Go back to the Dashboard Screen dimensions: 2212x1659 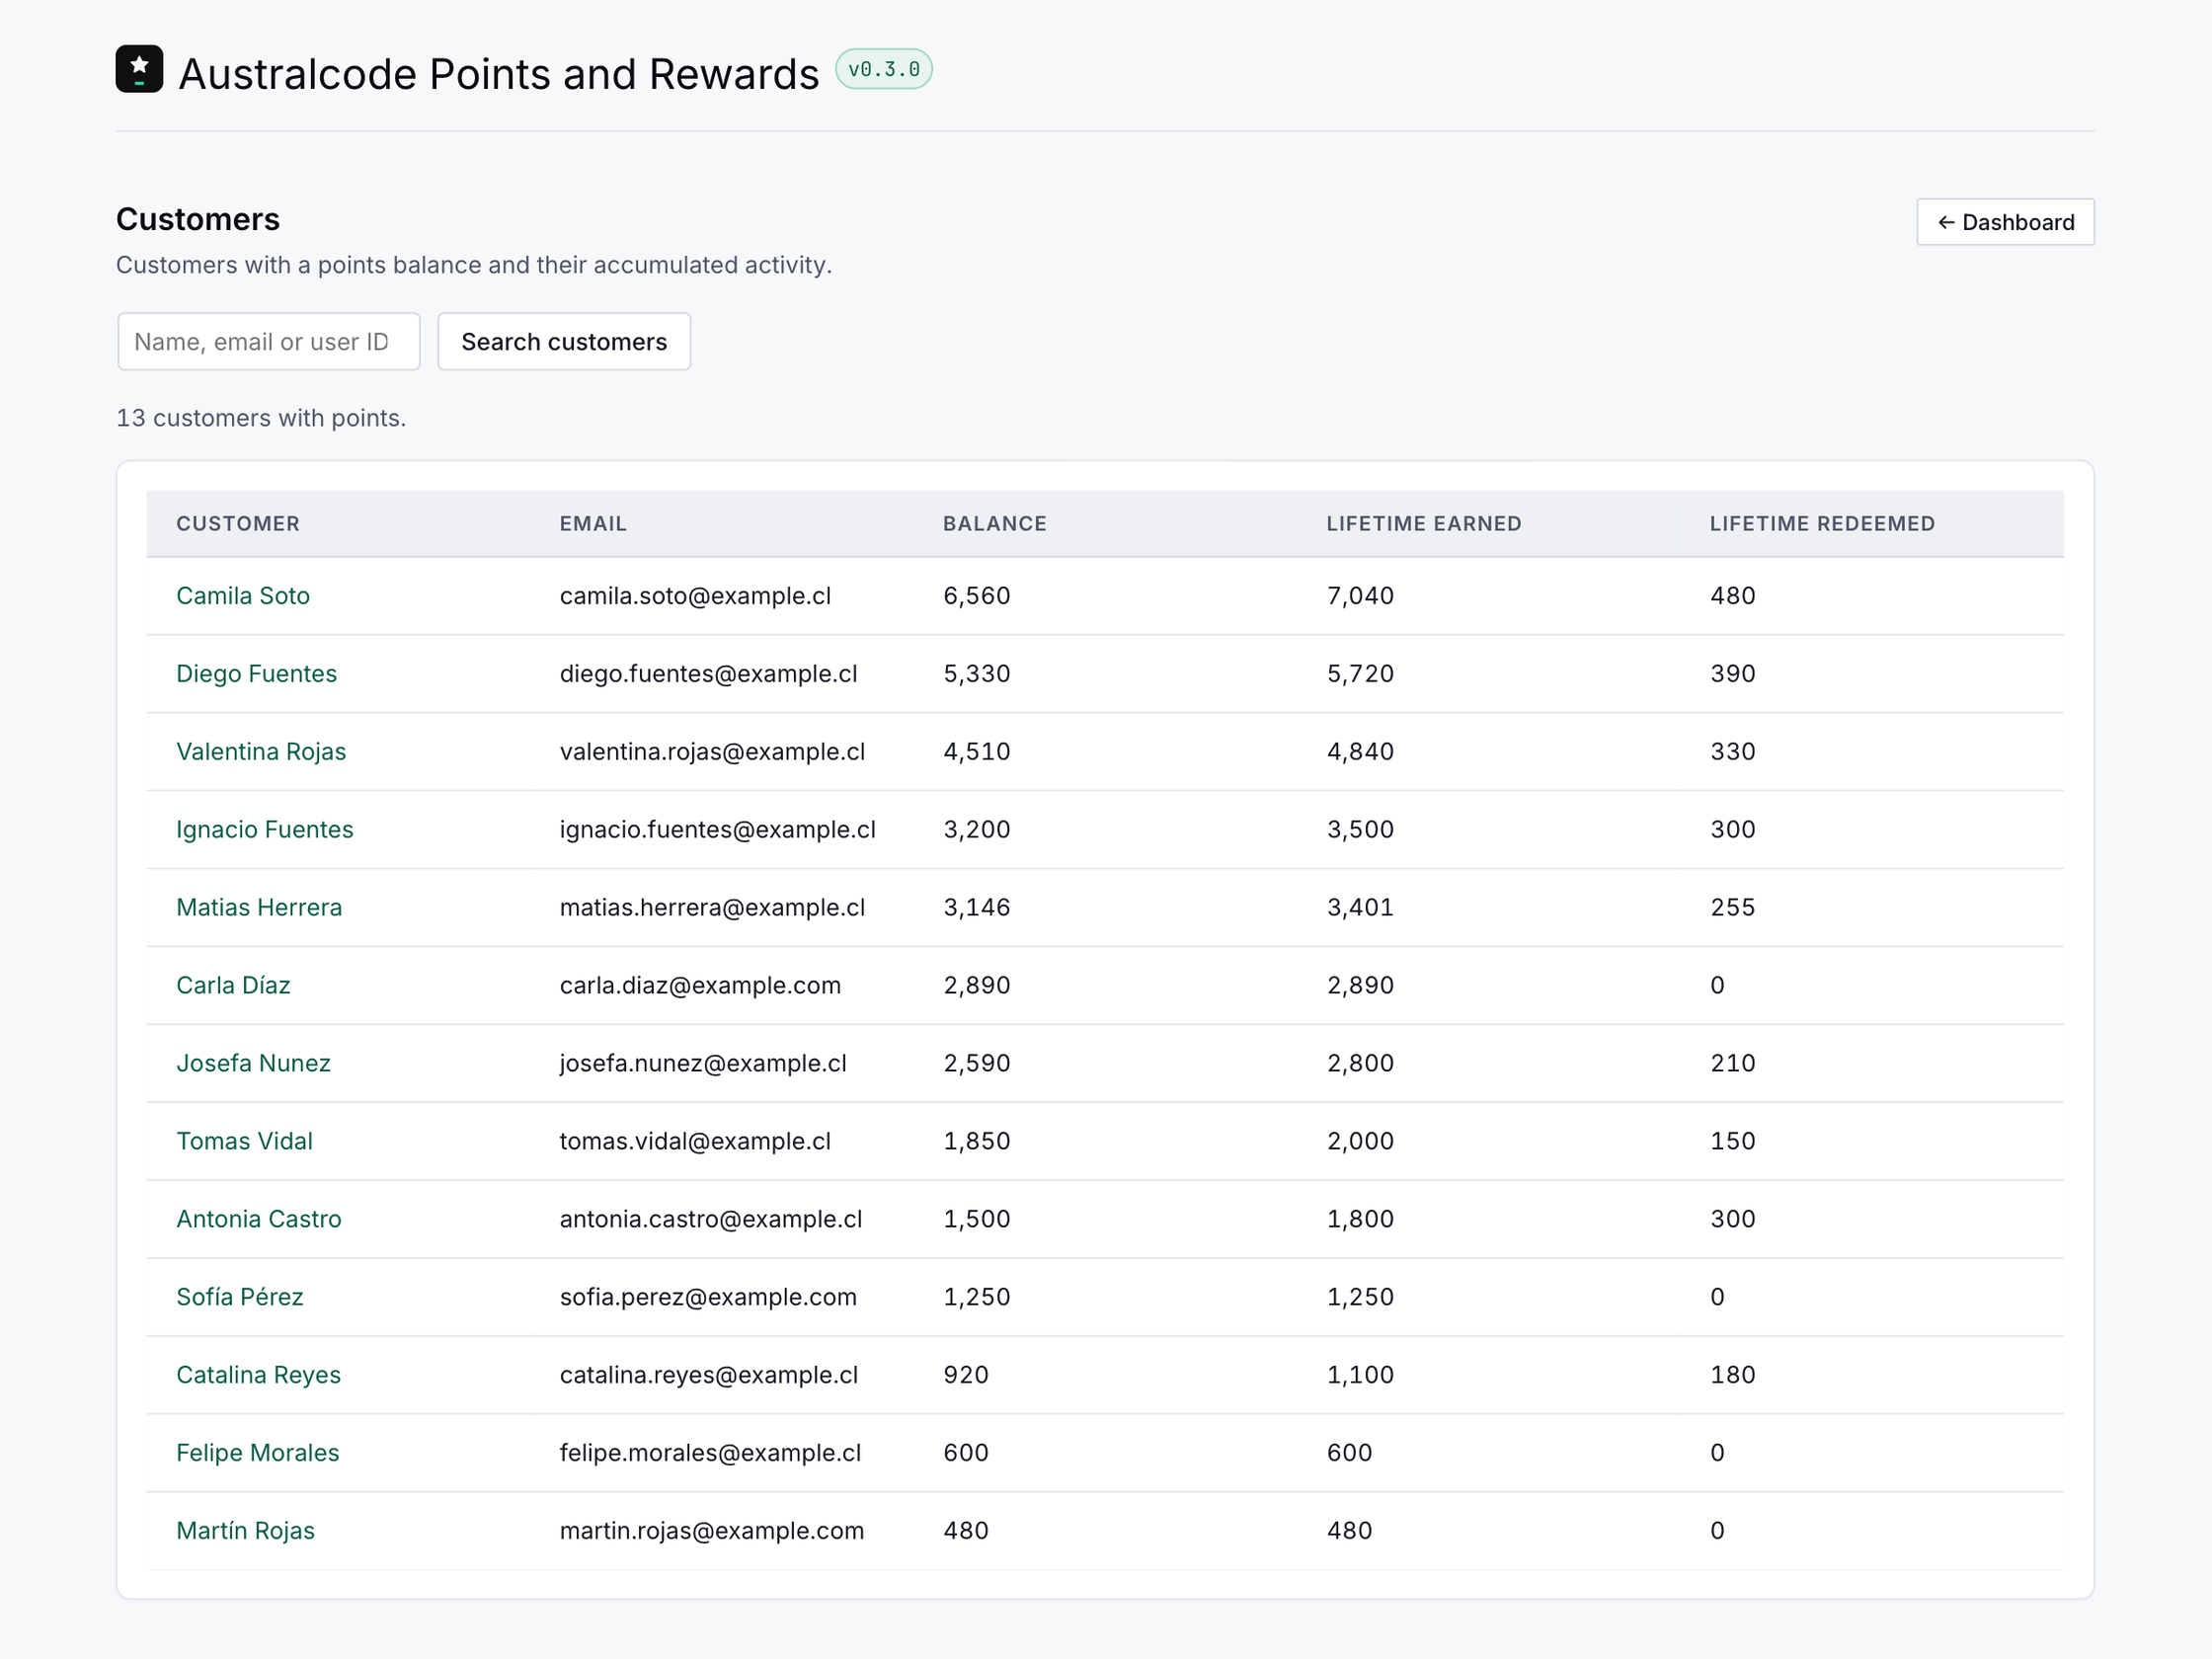(x=2005, y=222)
